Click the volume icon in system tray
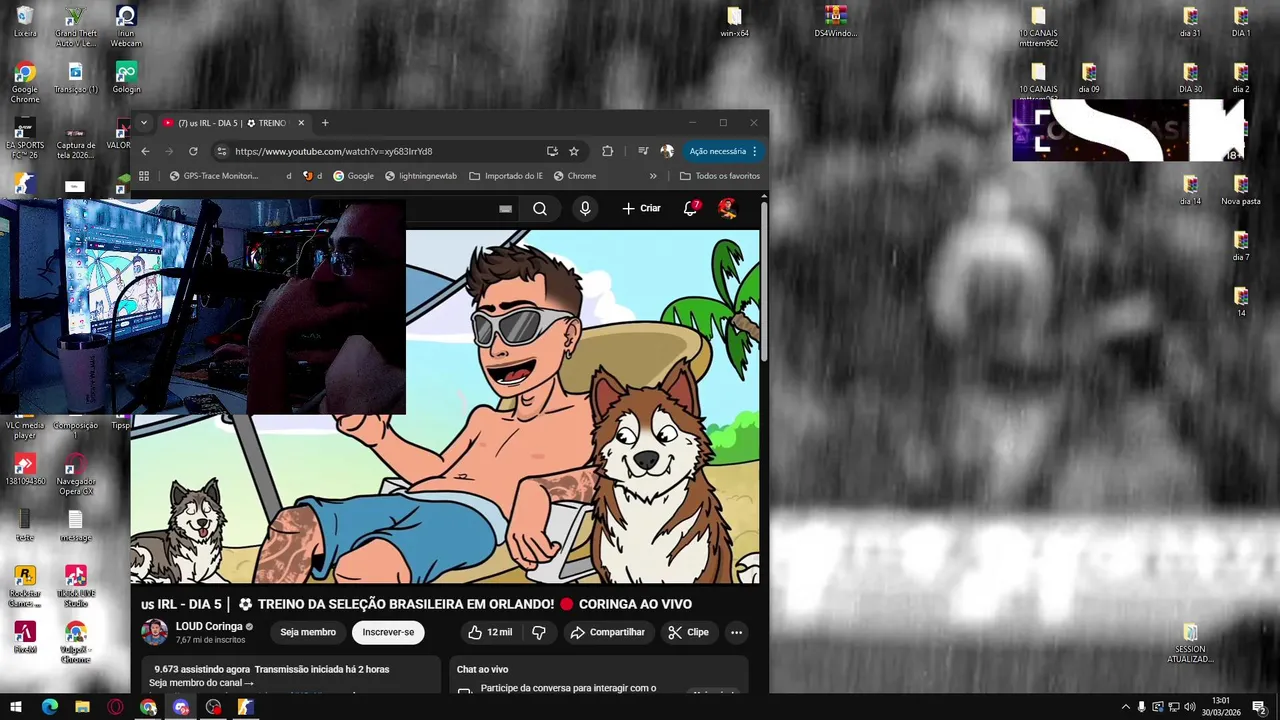The width and height of the screenshot is (1280, 720). pos(1189,707)
